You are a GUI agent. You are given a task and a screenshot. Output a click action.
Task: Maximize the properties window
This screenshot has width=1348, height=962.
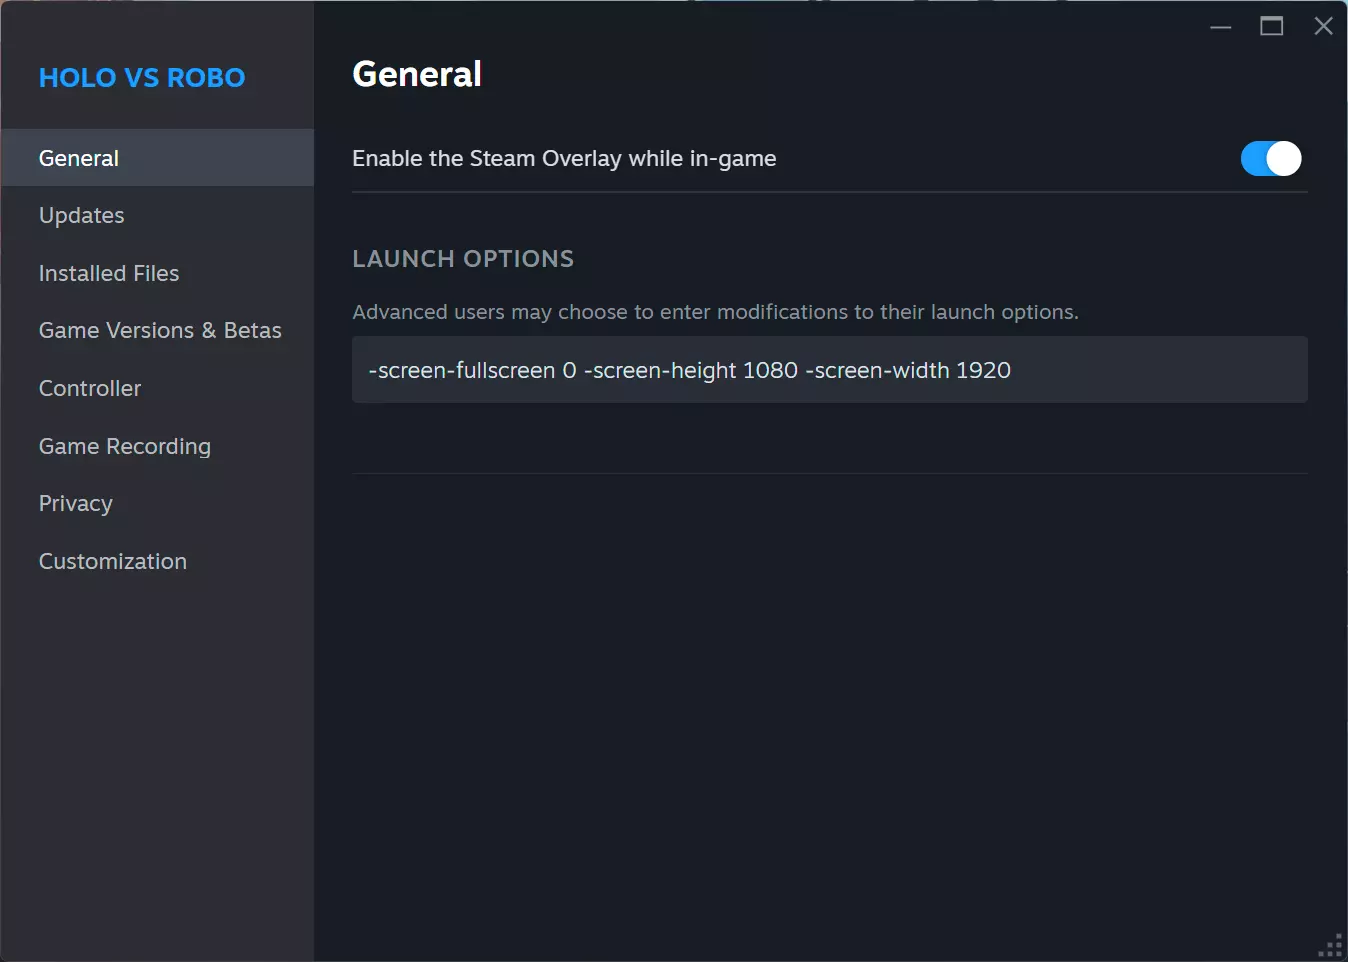point(1272,27)
